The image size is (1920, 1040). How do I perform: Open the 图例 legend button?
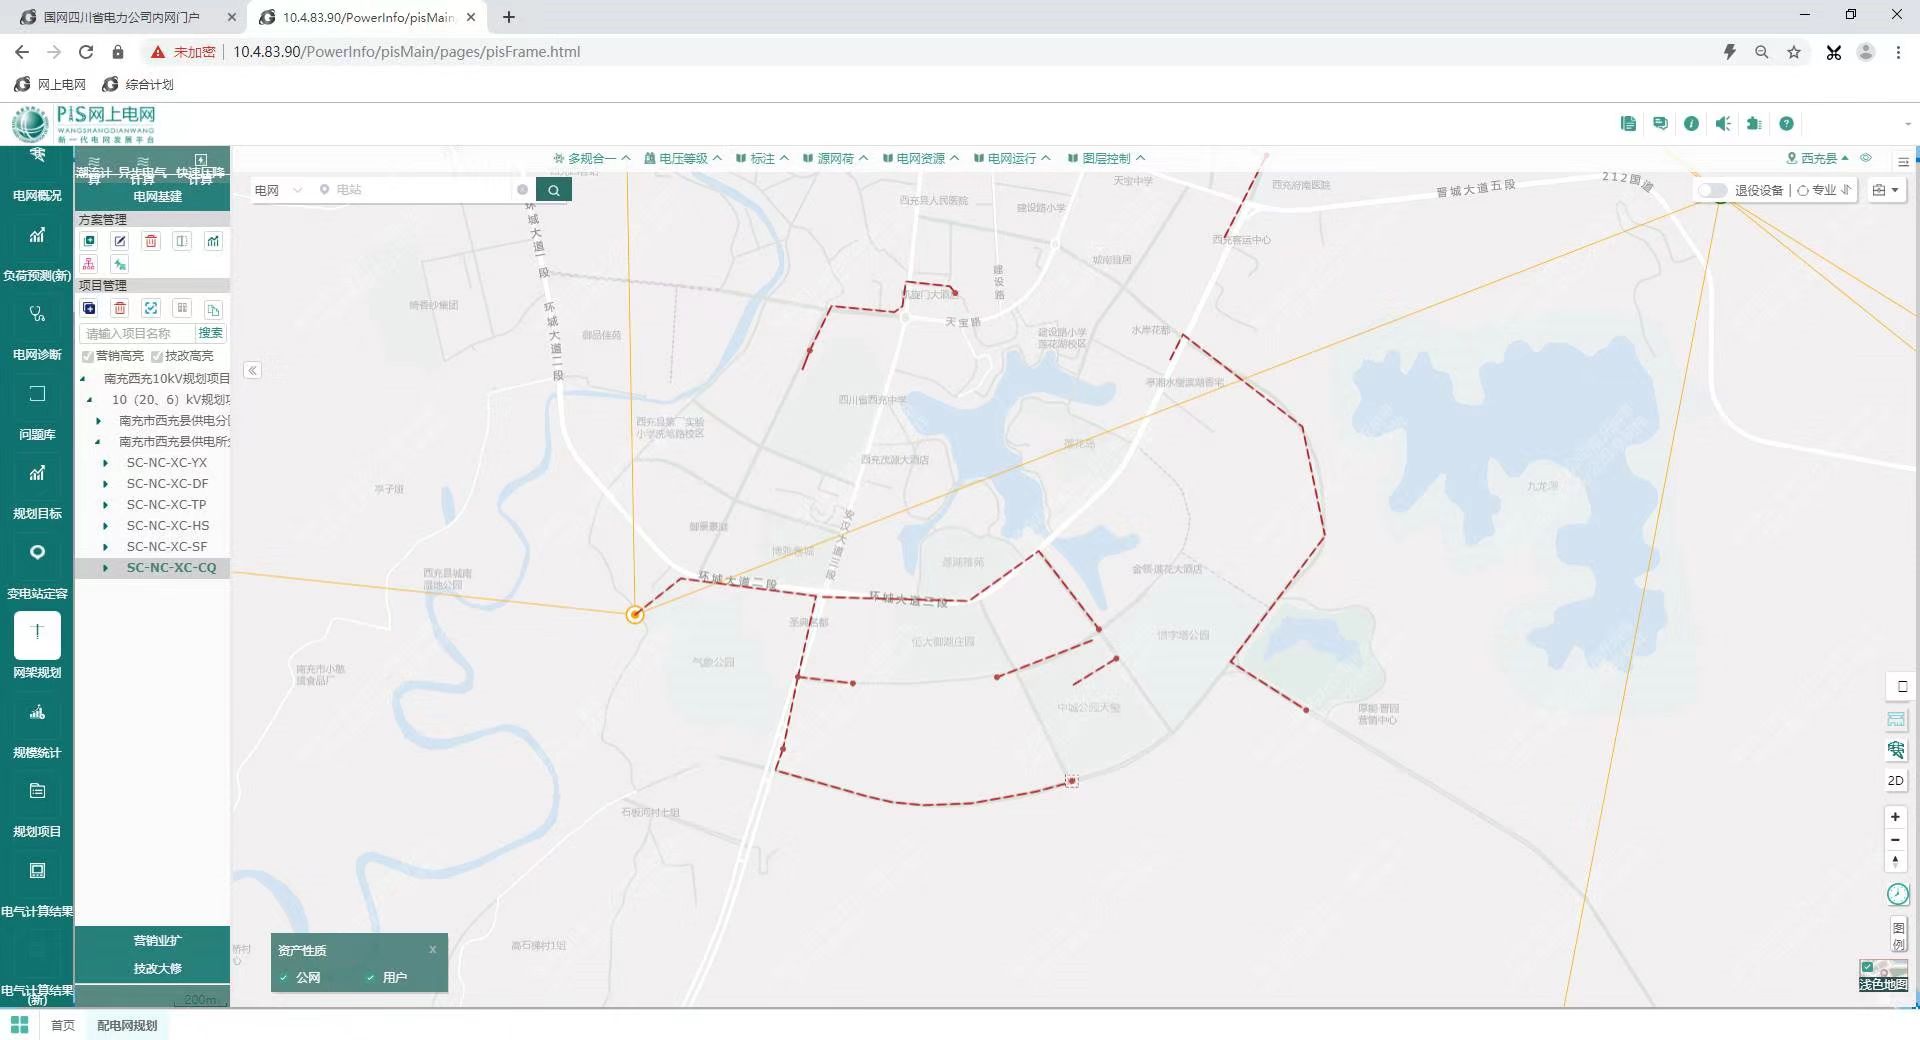coord(1898,936)
